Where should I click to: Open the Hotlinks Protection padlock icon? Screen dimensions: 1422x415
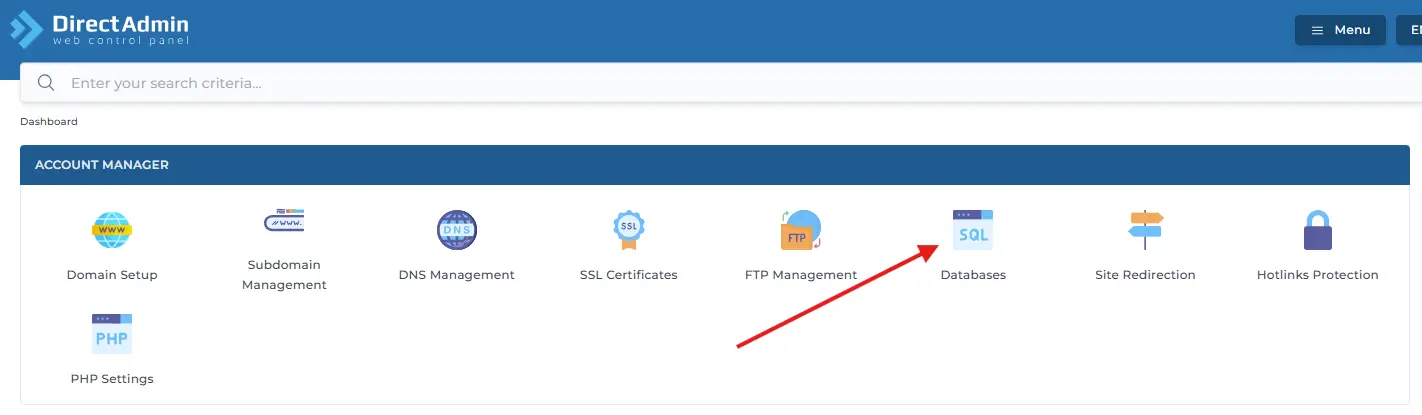pyautogui.click(x=1318, y=231)
